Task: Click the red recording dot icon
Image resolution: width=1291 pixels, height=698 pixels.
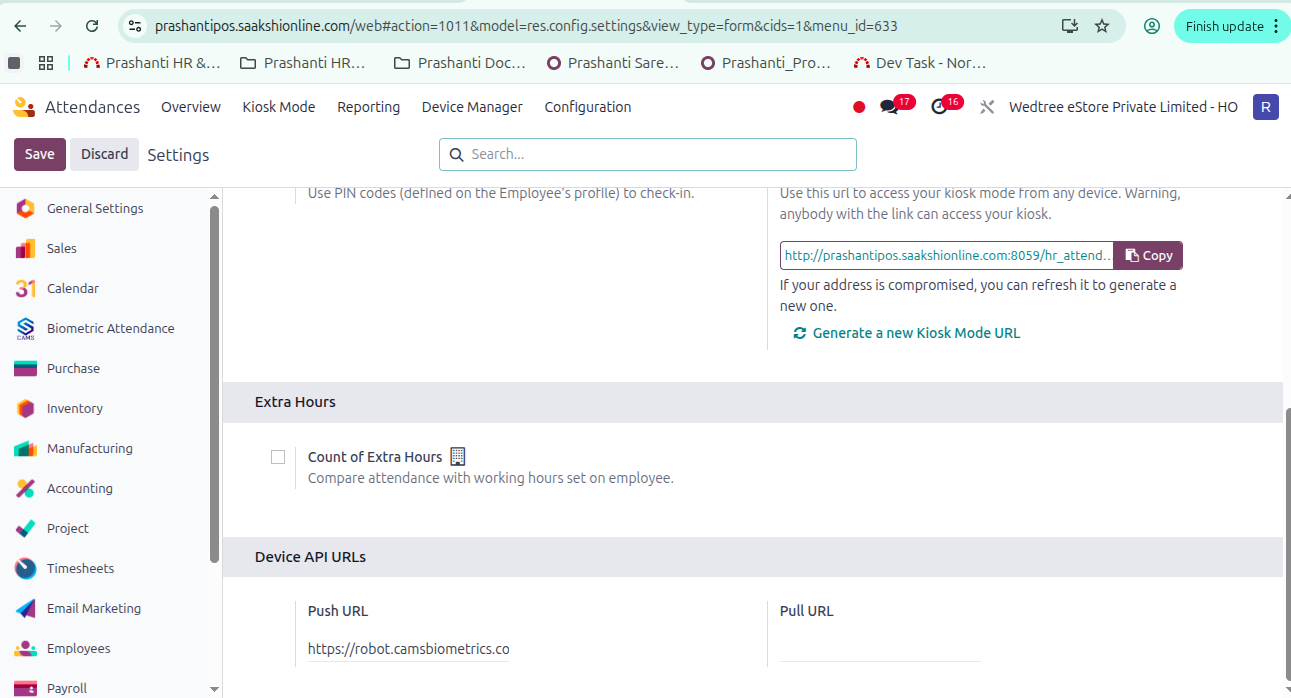Action: tap(859, 107)
